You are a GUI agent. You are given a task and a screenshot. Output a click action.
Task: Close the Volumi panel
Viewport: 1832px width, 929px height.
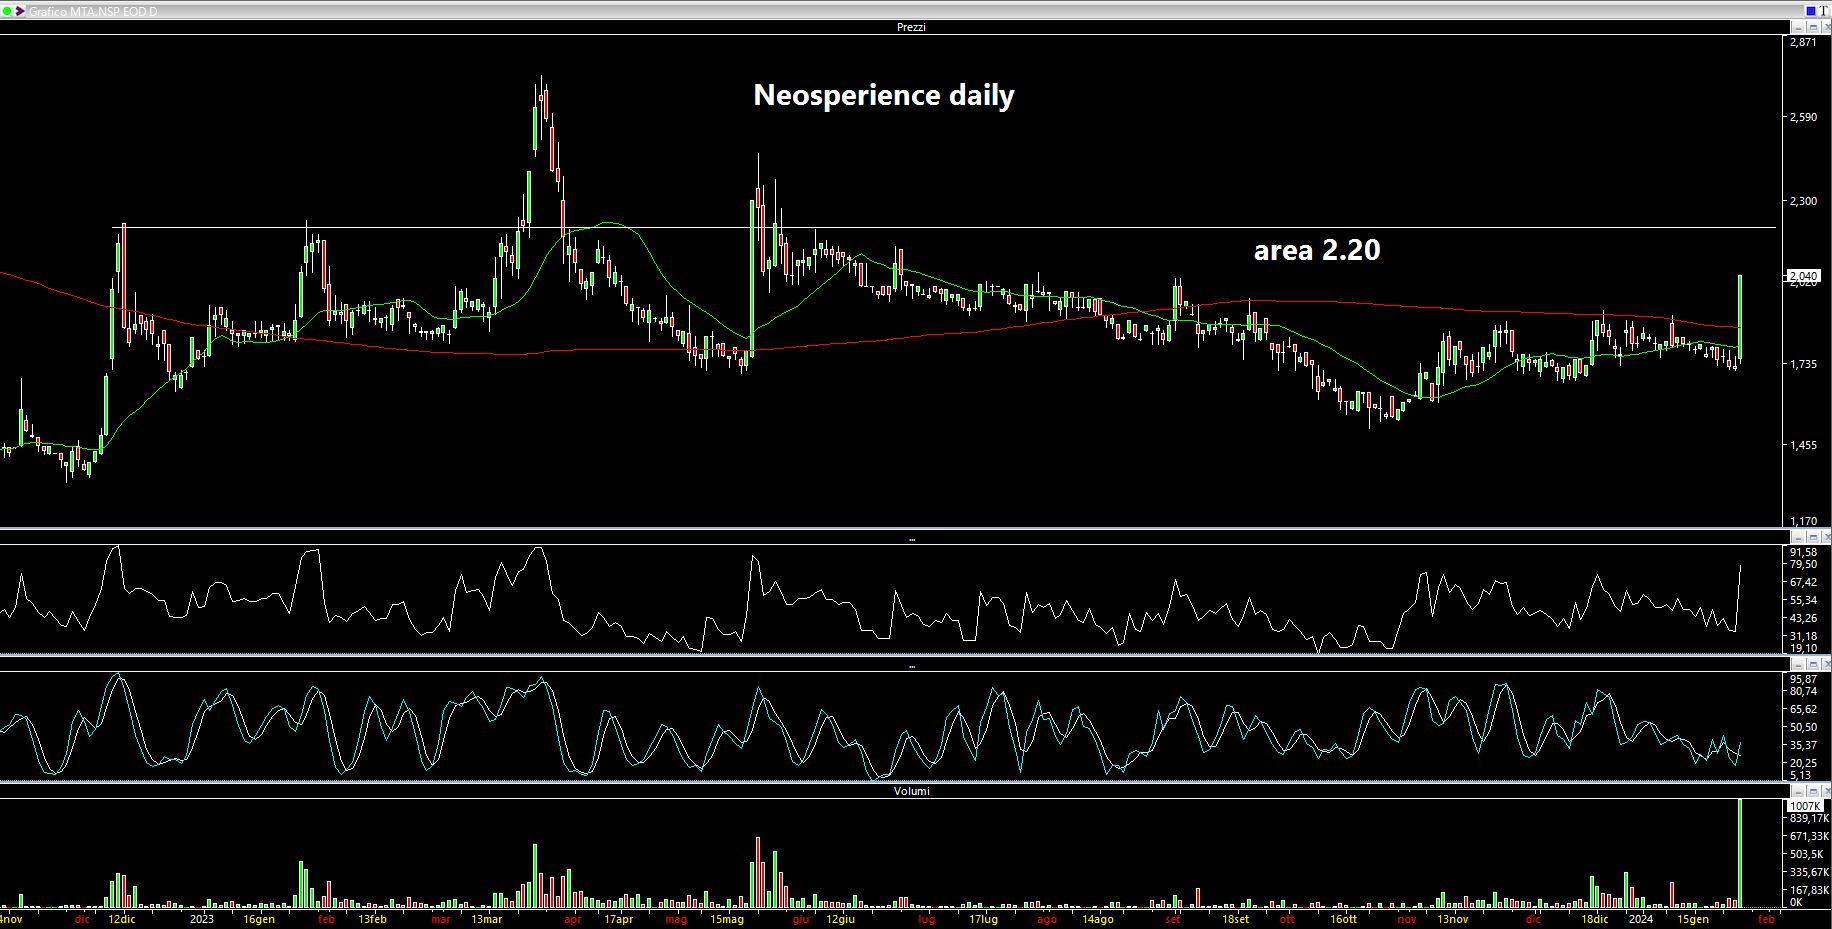[1826, 790]
